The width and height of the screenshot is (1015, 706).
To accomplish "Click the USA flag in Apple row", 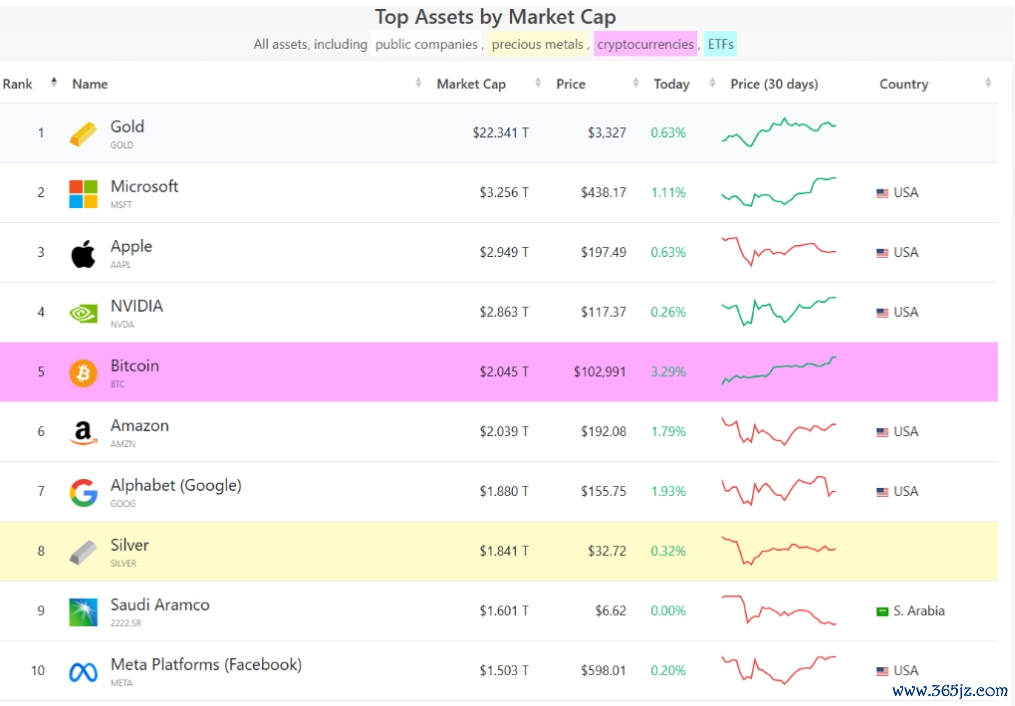I will click(882, 253).
